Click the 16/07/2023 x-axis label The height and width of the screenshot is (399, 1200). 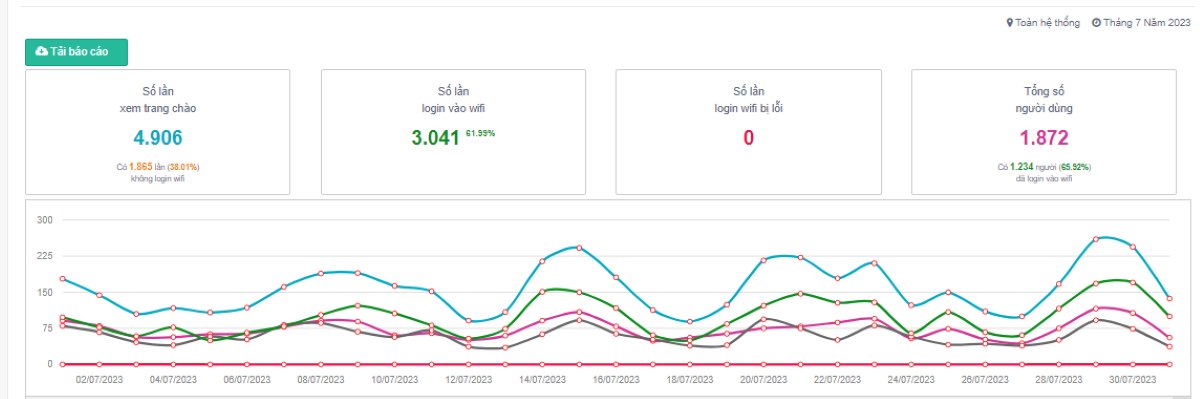click(x=616, y=379)
